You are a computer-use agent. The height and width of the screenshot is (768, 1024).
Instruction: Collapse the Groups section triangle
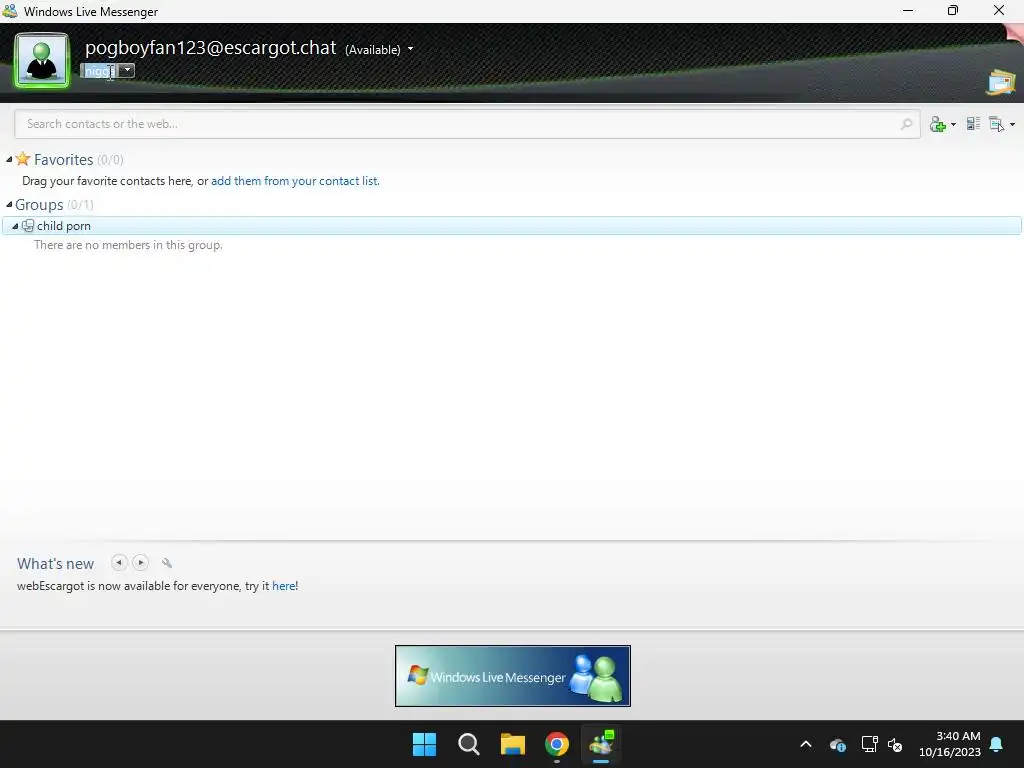click(9, 204)
